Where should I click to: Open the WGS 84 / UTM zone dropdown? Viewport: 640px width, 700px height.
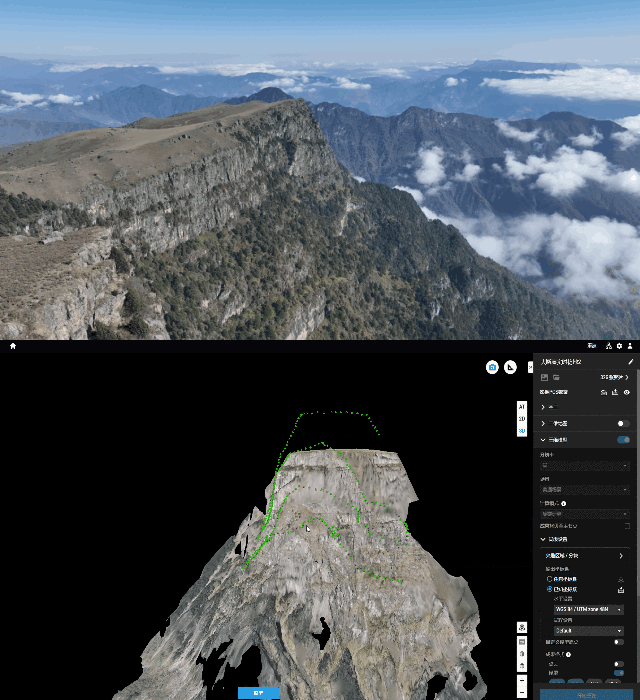pyautogui.click(x=589, y=609)
